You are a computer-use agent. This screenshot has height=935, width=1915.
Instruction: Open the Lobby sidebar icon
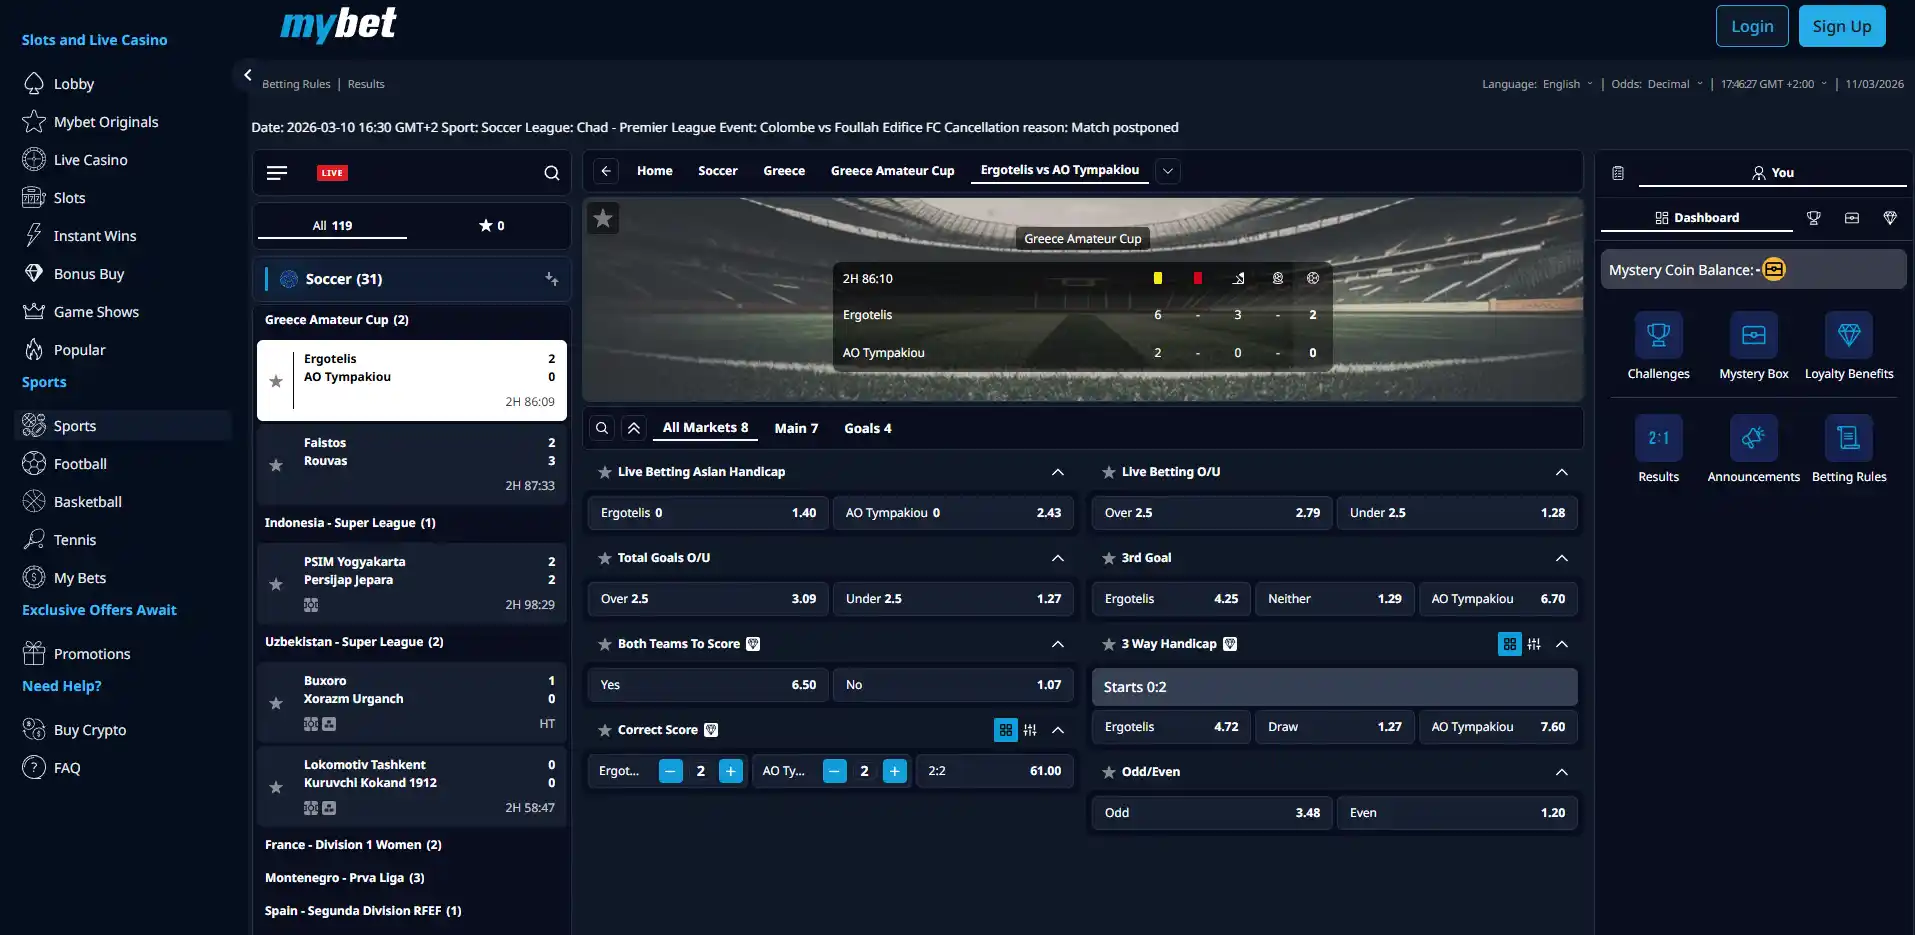pyautogui.click(x=34, y=84)
